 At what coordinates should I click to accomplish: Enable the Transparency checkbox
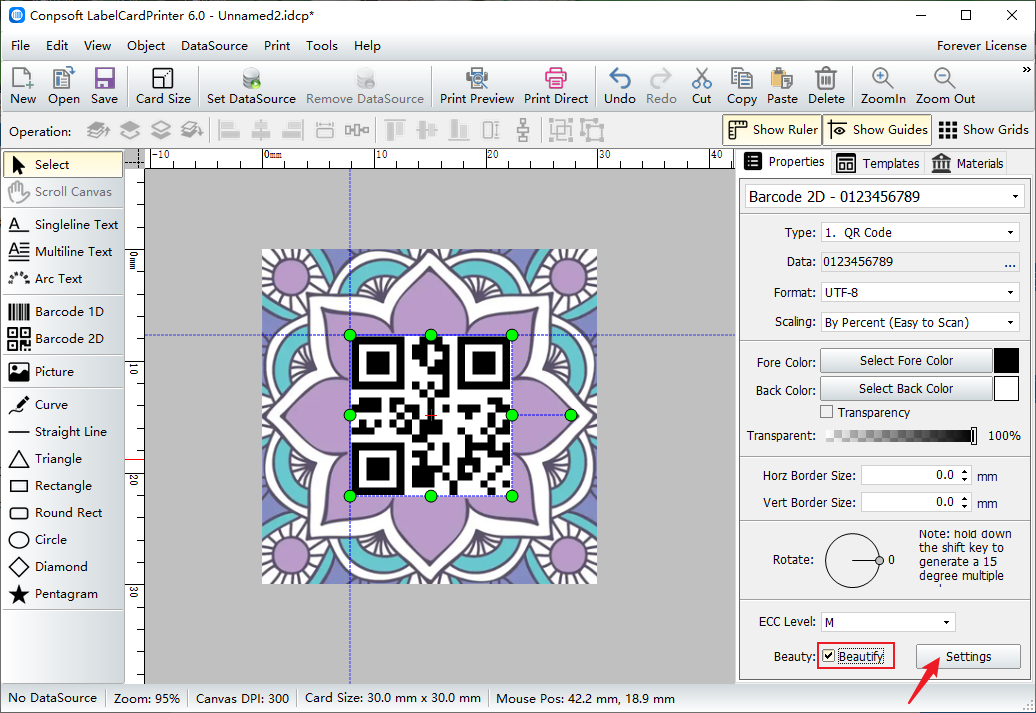827,412
